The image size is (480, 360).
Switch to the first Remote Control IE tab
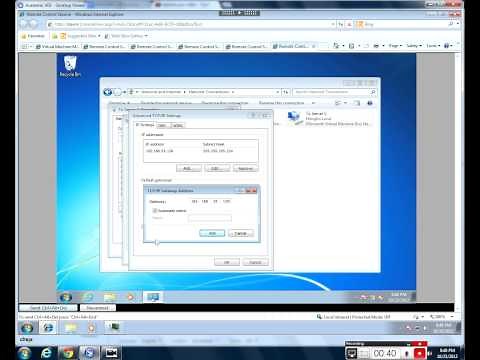click(x=104, y=46)
